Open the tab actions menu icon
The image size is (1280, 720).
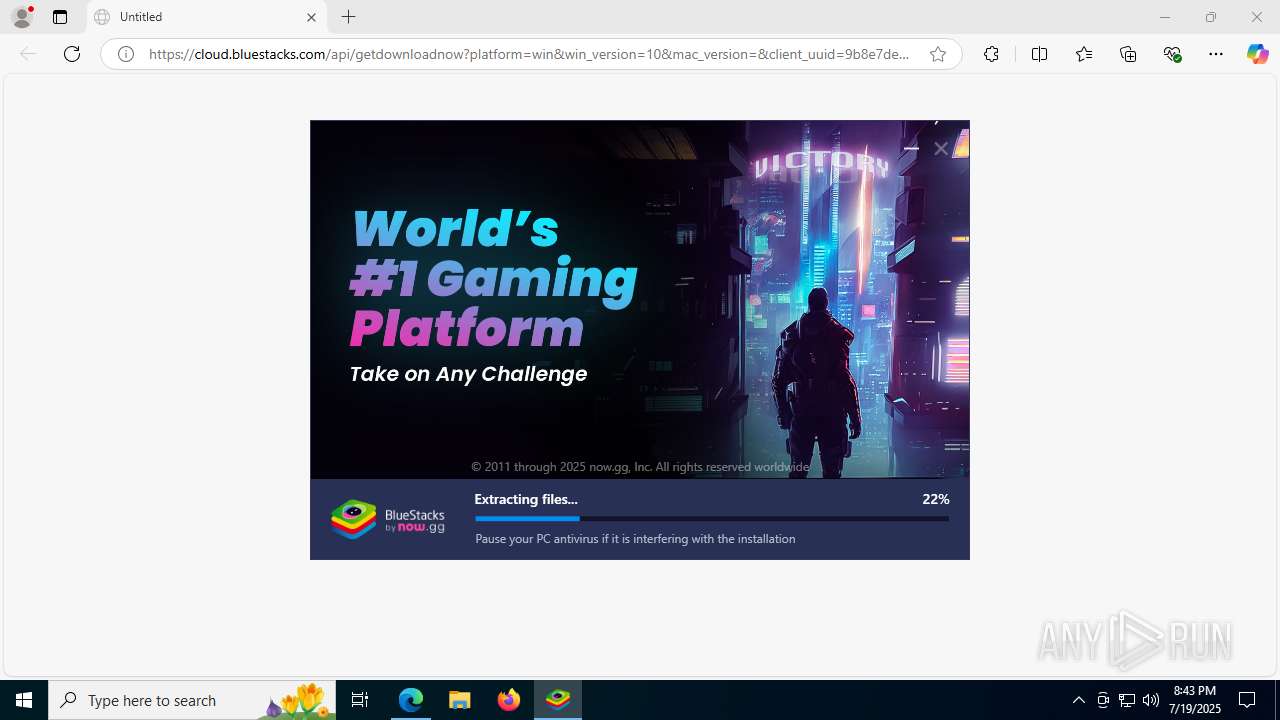pos(60,17)
